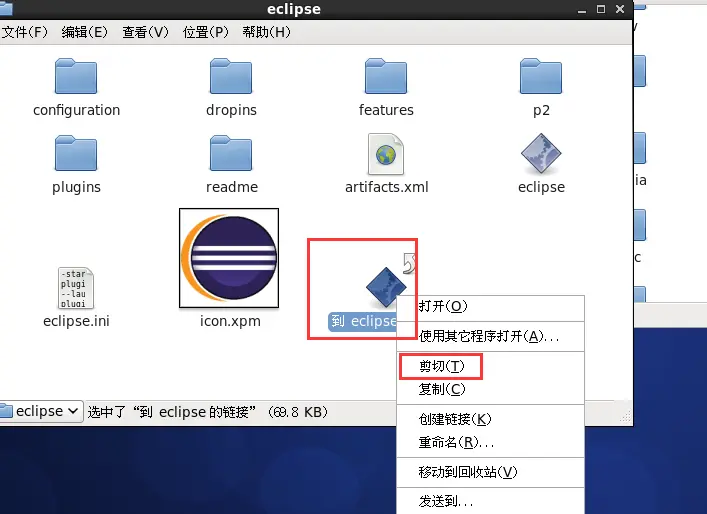
Task: Select the eclipse executable icon
Action: click(541, 153)
